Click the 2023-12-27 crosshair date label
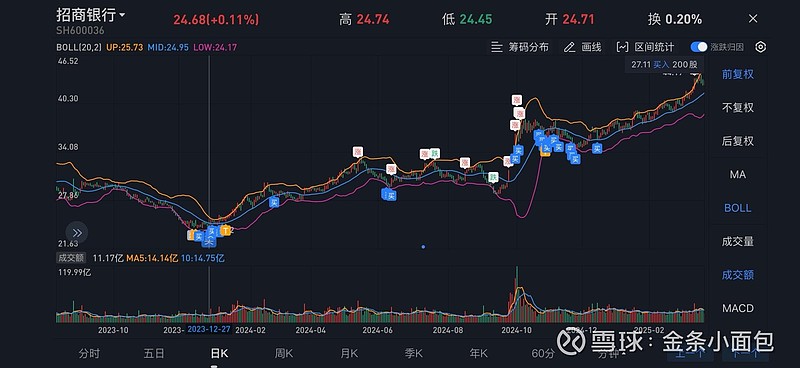This screenshot has width=800, height=368. click(x=209, y=330)
